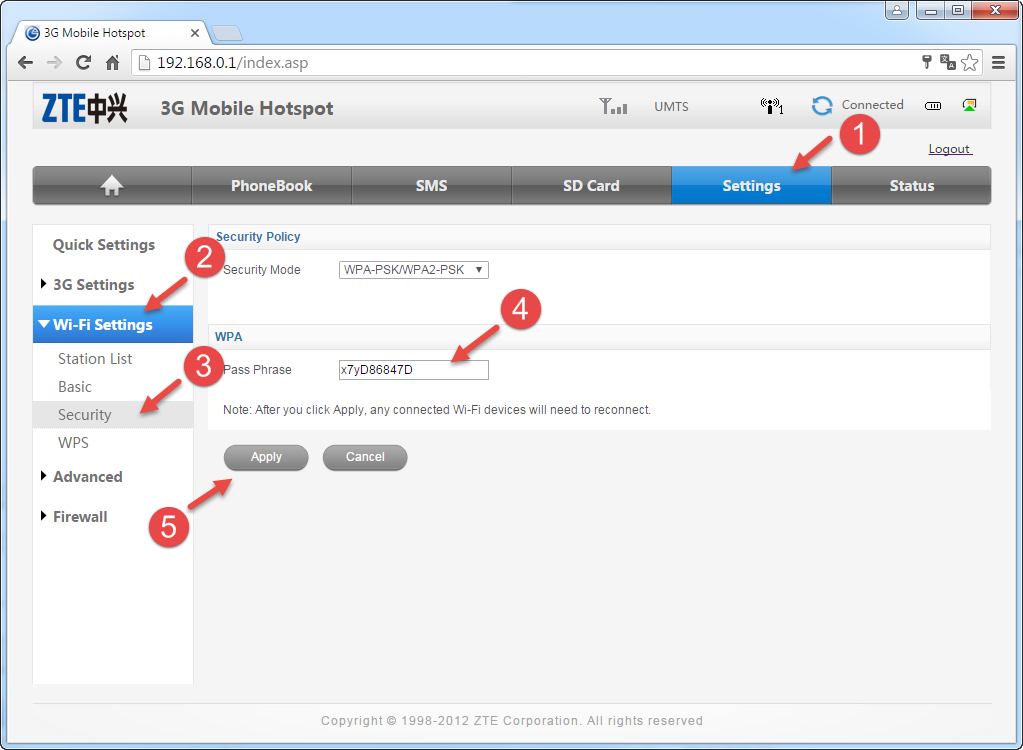Click the connection status sync icon
This screenshot has width=1023, height=750.
822,106
